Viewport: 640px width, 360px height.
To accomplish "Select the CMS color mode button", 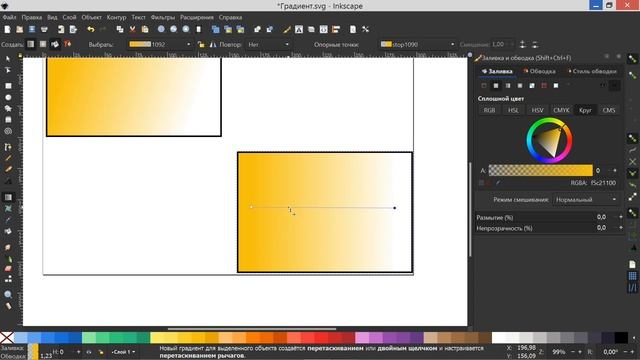I will coord(609,110).
